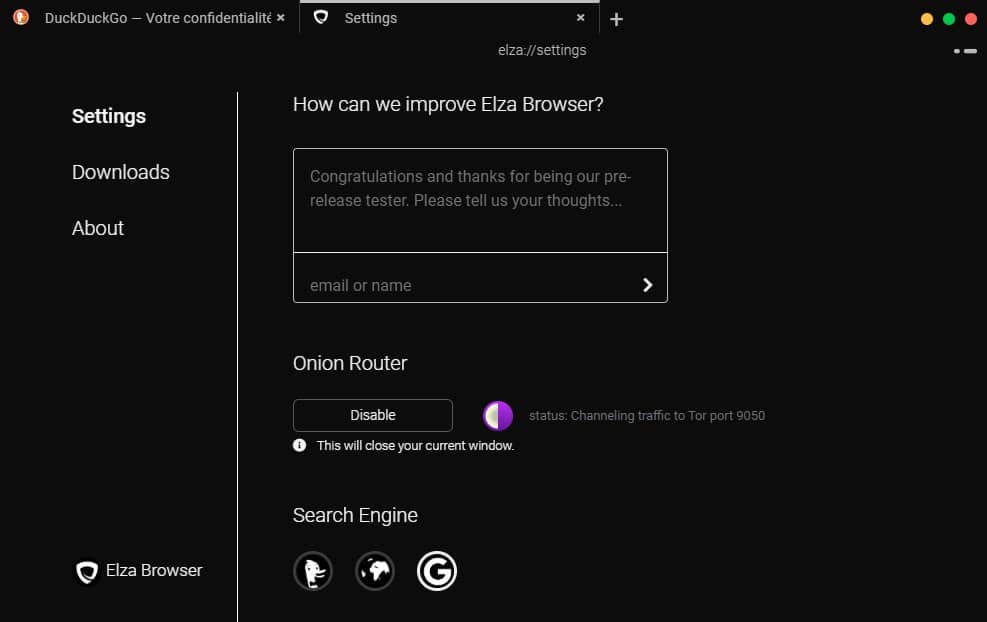Screen dimensions: 987x622
Task: Open the Downloads sidebar section
Action: coord(121,172)
